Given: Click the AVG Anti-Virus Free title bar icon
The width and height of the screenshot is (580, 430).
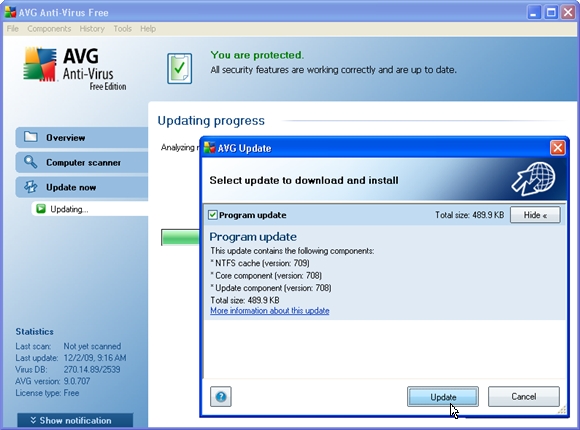Looking at the screenshot, I should 10,12.
